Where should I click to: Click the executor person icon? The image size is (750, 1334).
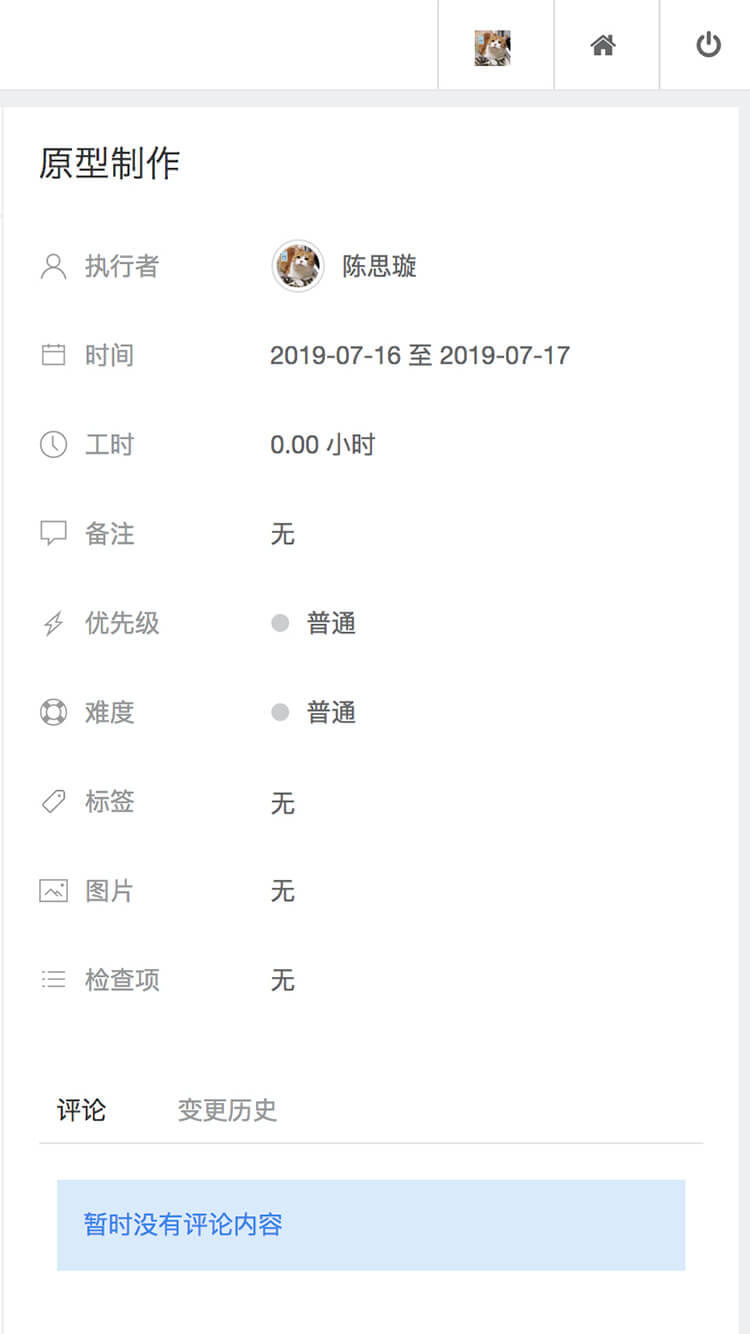[53, 267]
